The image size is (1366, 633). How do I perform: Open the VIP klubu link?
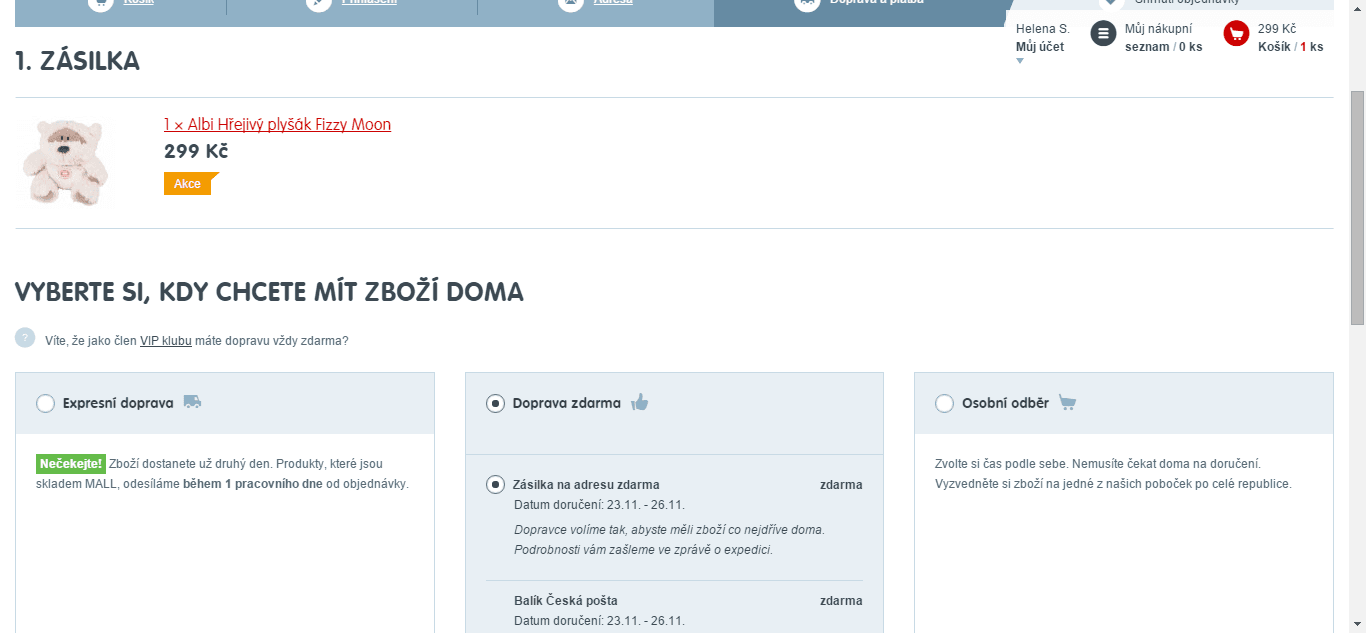tap(165, 341)
